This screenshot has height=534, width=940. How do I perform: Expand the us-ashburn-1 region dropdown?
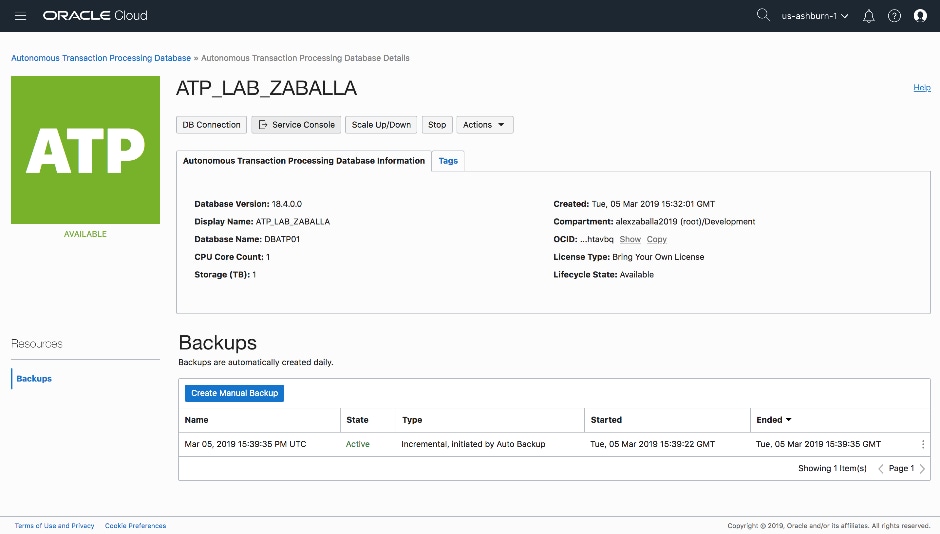(815, 16)
